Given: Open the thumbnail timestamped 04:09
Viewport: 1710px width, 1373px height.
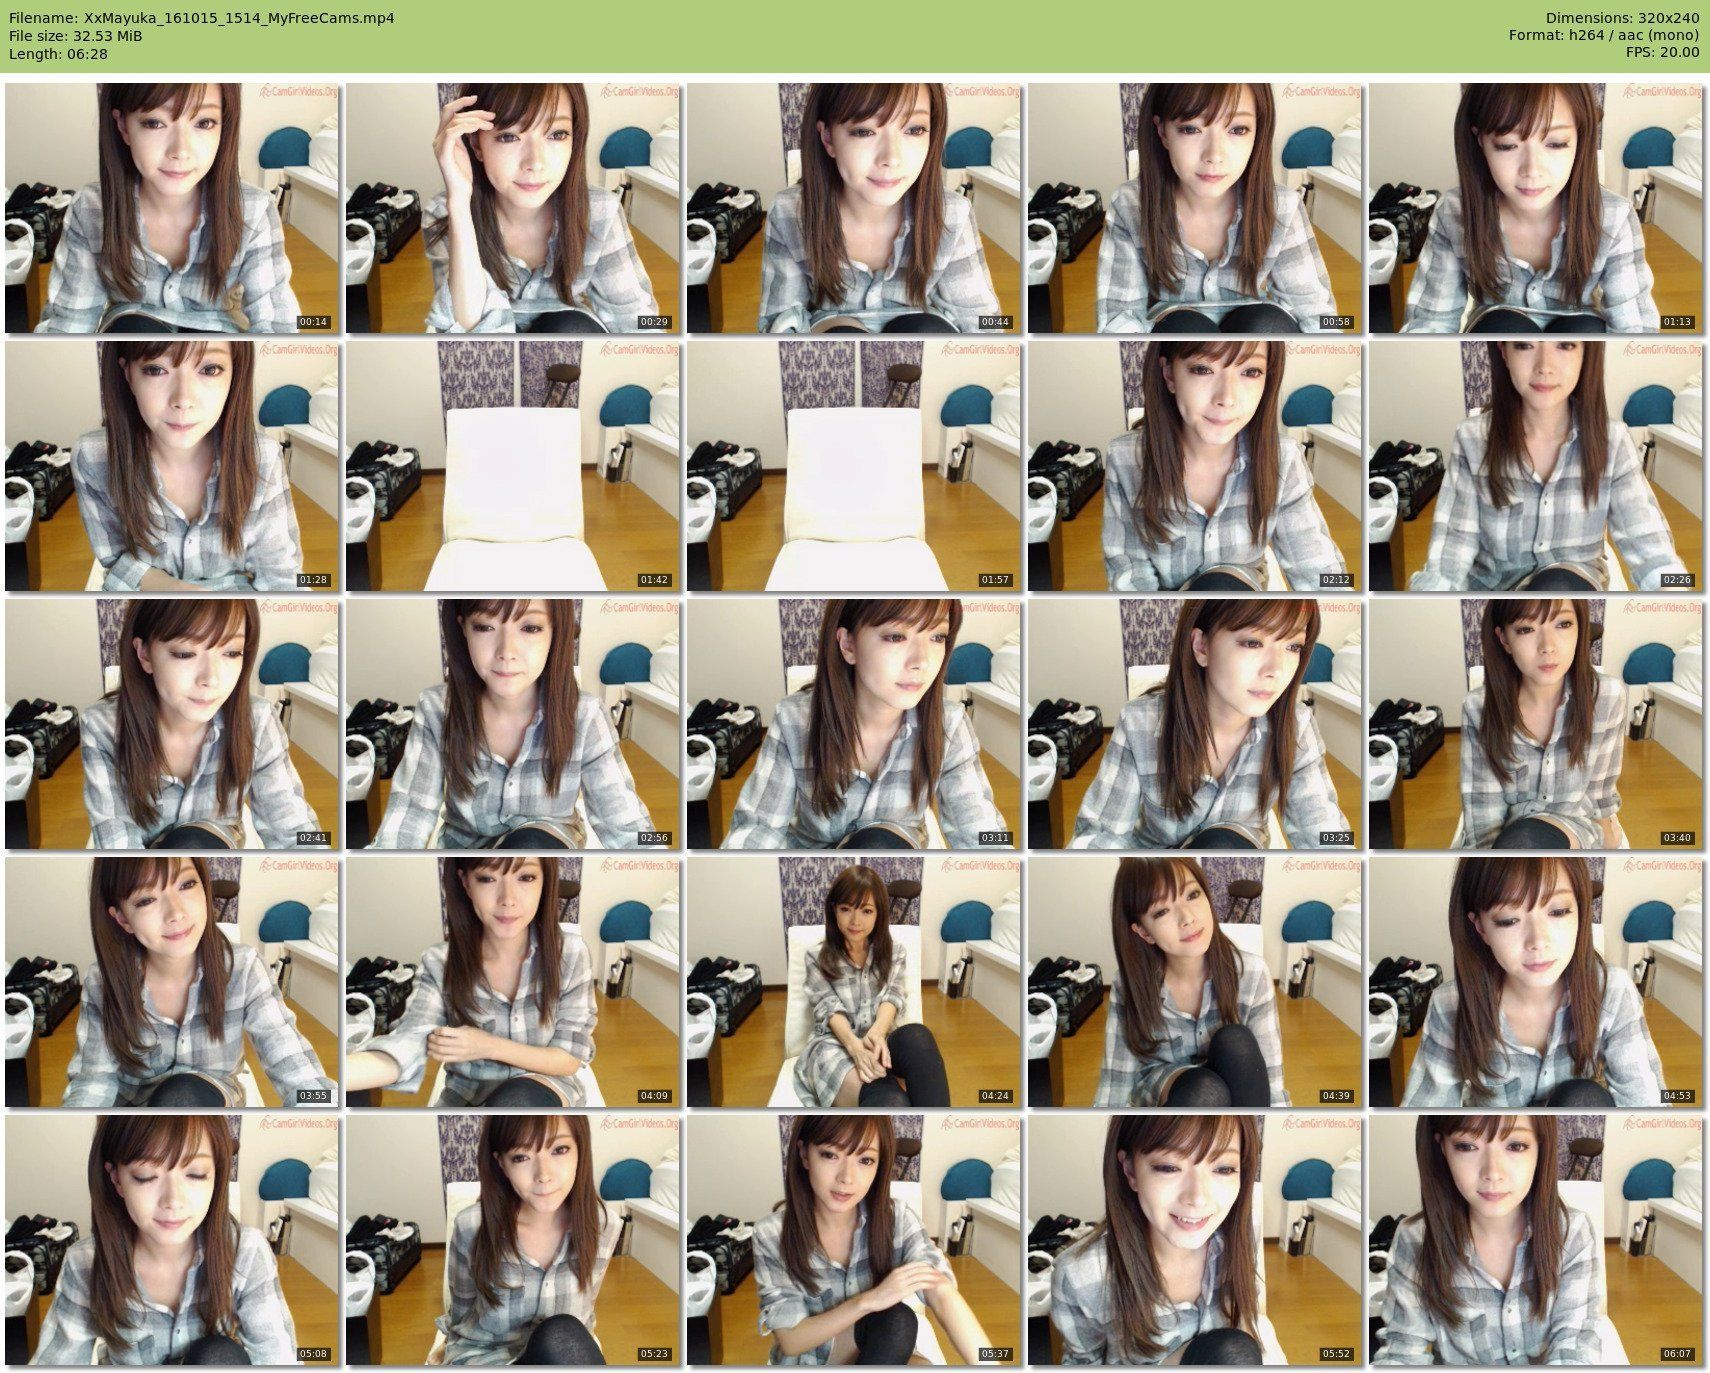Looking at the screenshot, I should pyautogui.click(x=513, y=982).
